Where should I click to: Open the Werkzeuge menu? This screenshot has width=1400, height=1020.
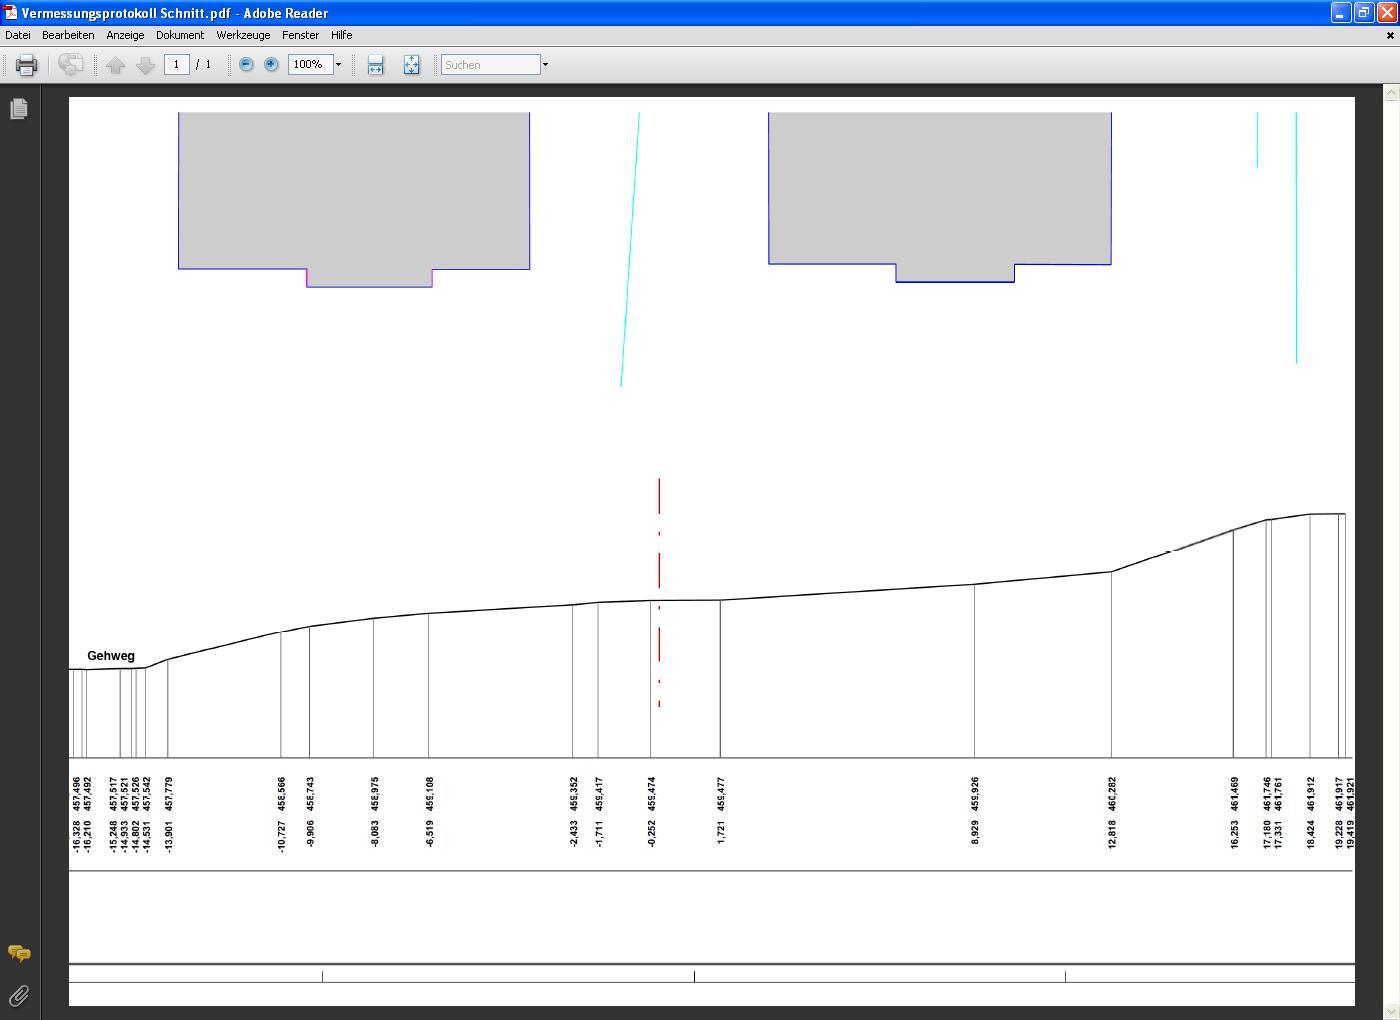243,35
